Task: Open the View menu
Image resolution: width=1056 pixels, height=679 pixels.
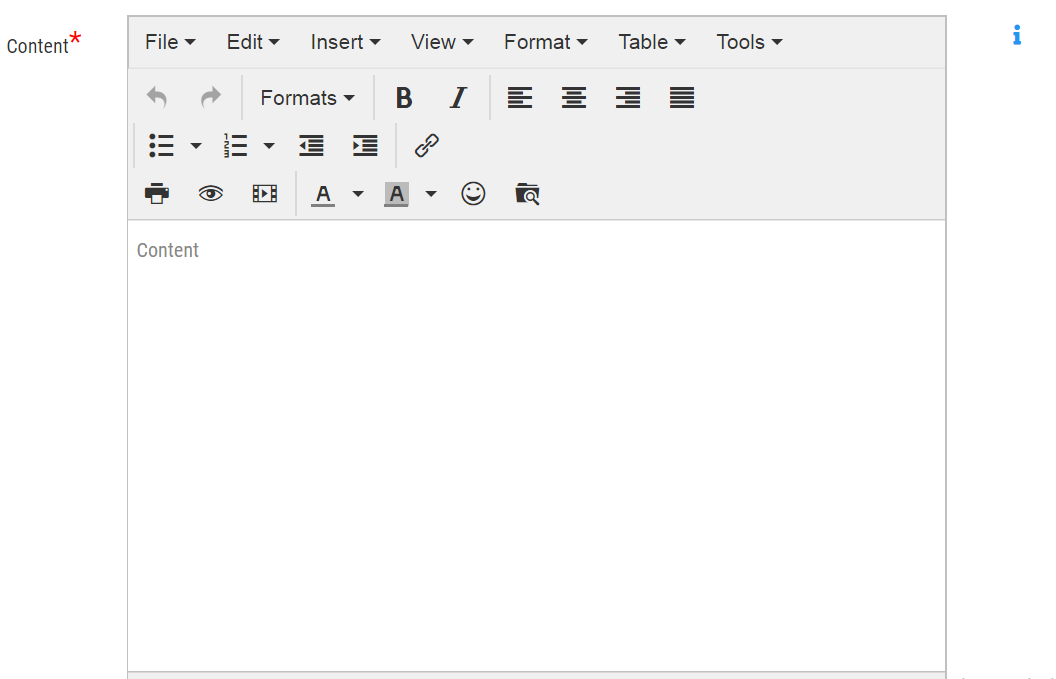Action: pyautogui.click(x=442, y=42)
